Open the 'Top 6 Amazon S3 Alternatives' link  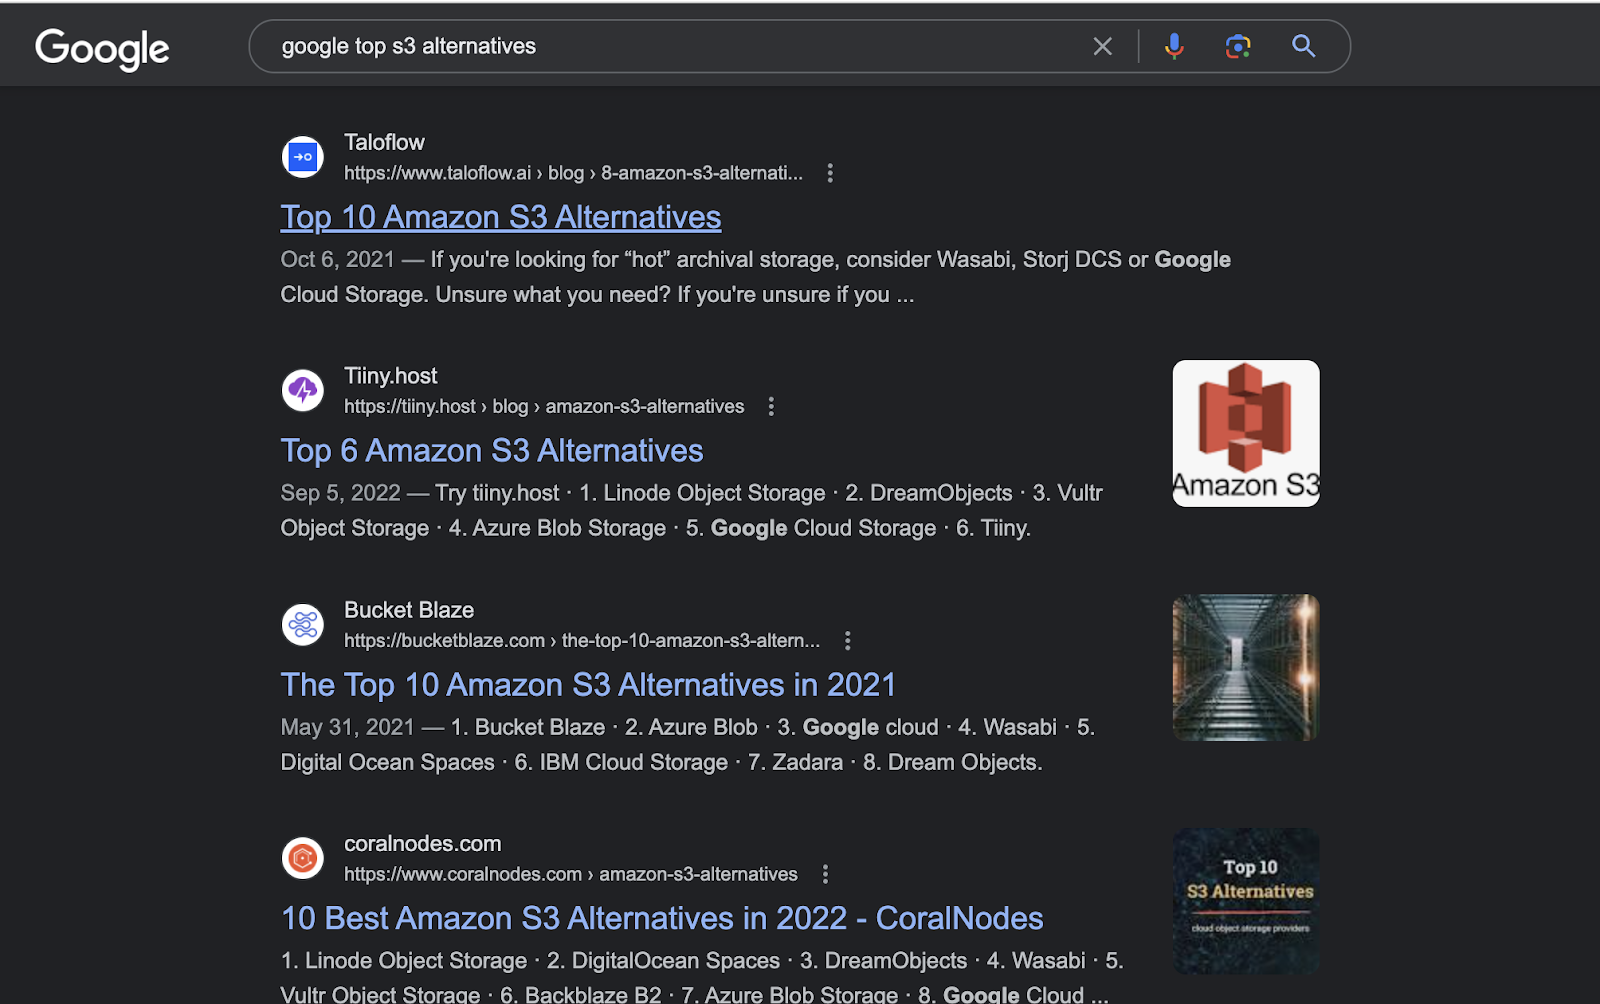(491, 451)
